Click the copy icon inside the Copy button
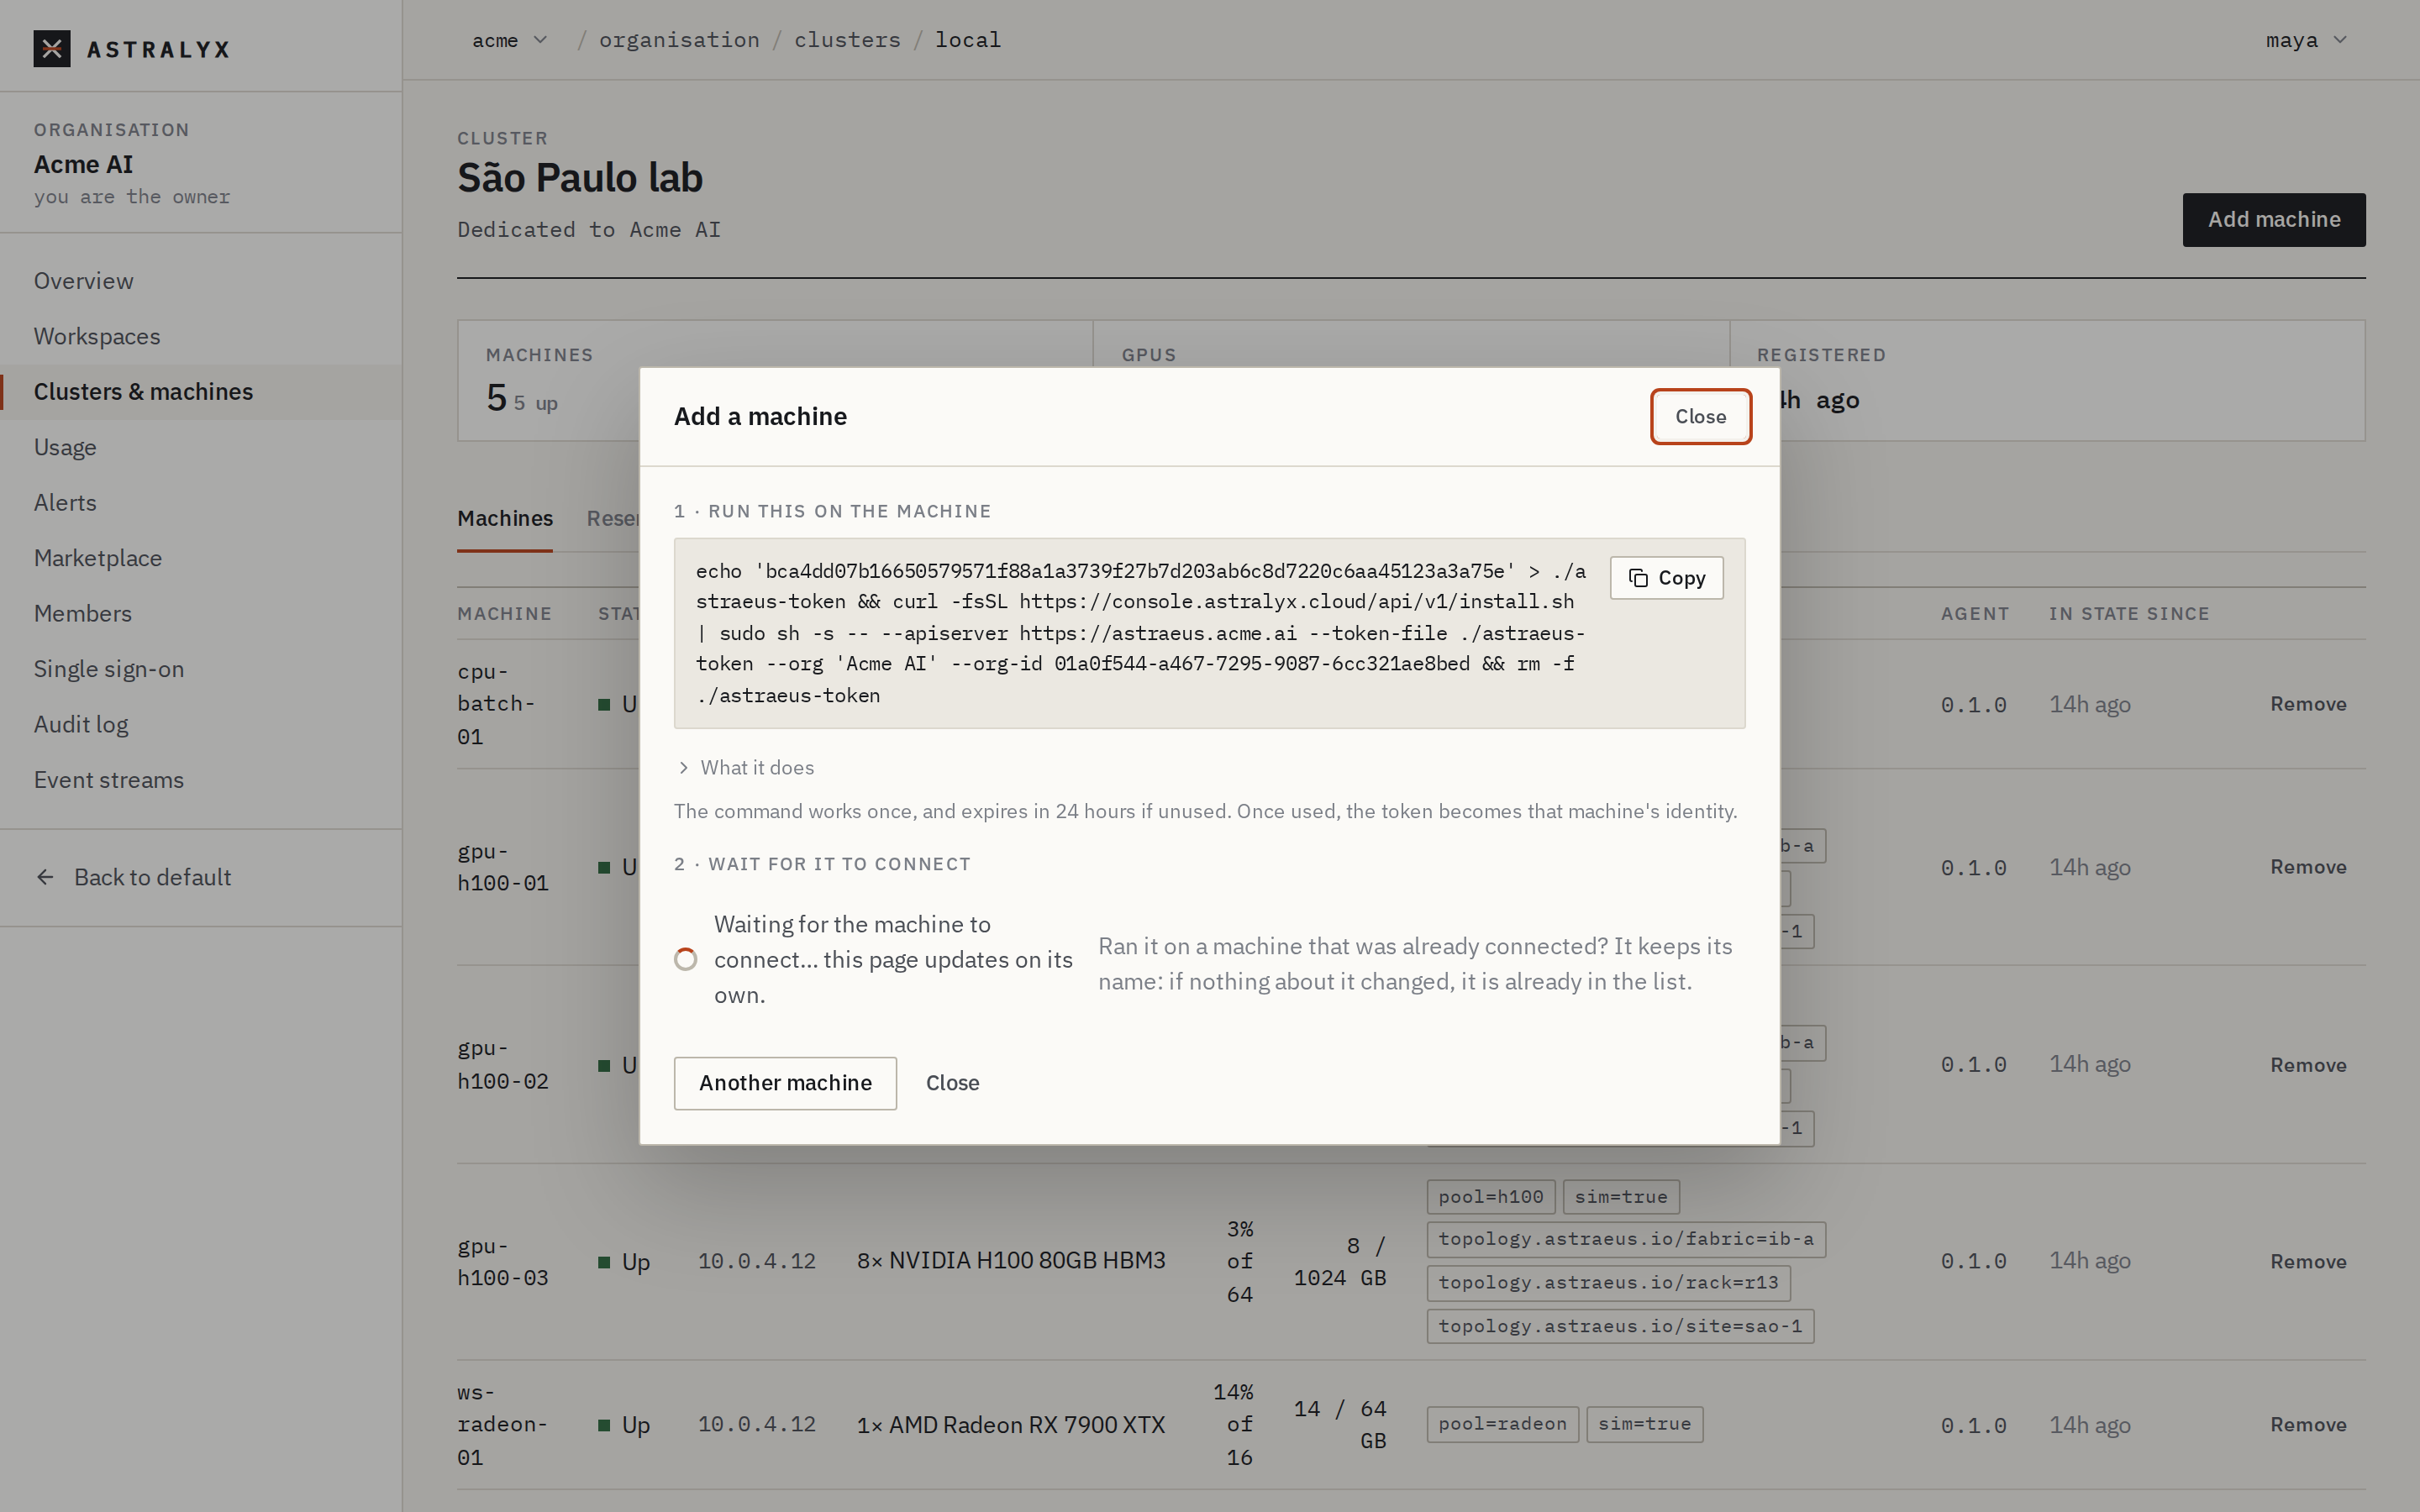The height and width of the screenshot is (1512, 2420). point(1638,579)
